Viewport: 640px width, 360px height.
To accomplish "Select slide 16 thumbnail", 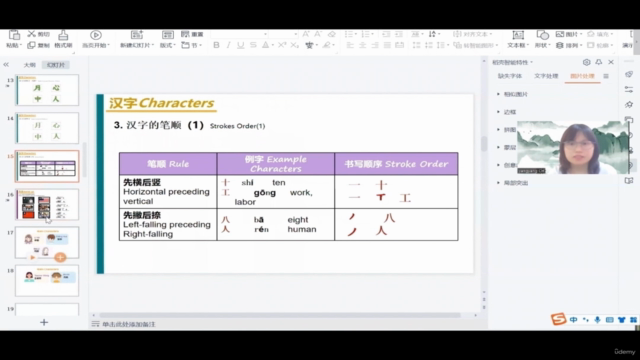I will [47, 204].
